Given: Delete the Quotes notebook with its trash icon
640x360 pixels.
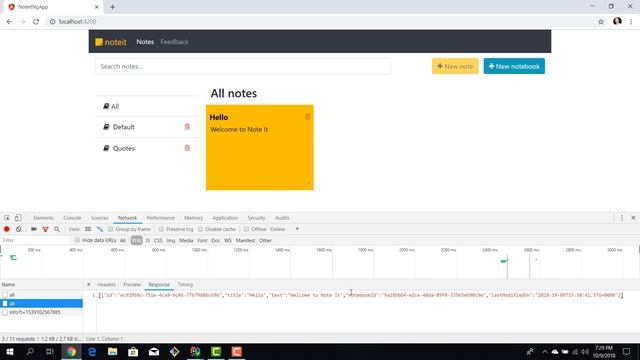Looking at the screenshot, I should [187, 148].
